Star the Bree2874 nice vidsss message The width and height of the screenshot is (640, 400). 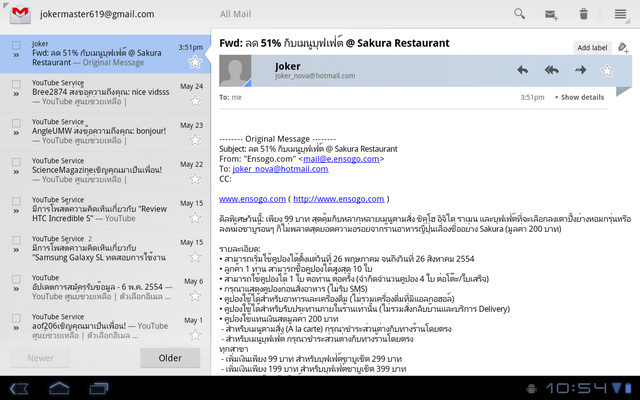coord(195,101)
